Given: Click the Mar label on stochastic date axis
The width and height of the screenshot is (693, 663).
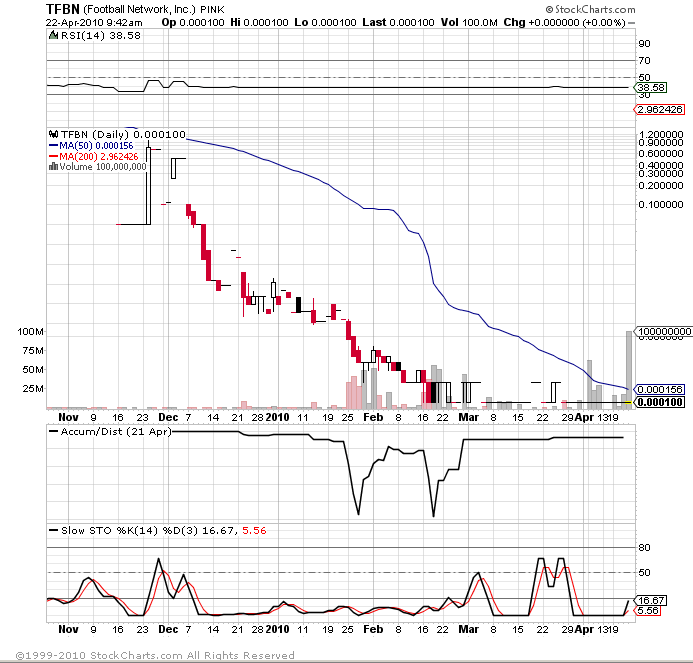Looking at the screenshot, I should coord(468,629).
